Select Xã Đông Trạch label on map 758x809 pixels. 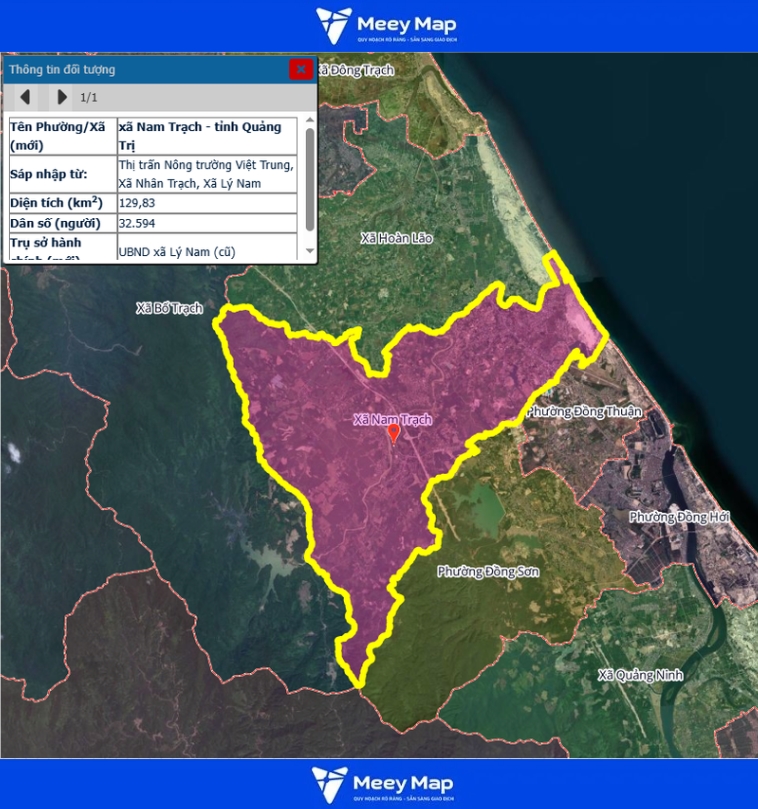pyautogui.click(x=358, y=70)
